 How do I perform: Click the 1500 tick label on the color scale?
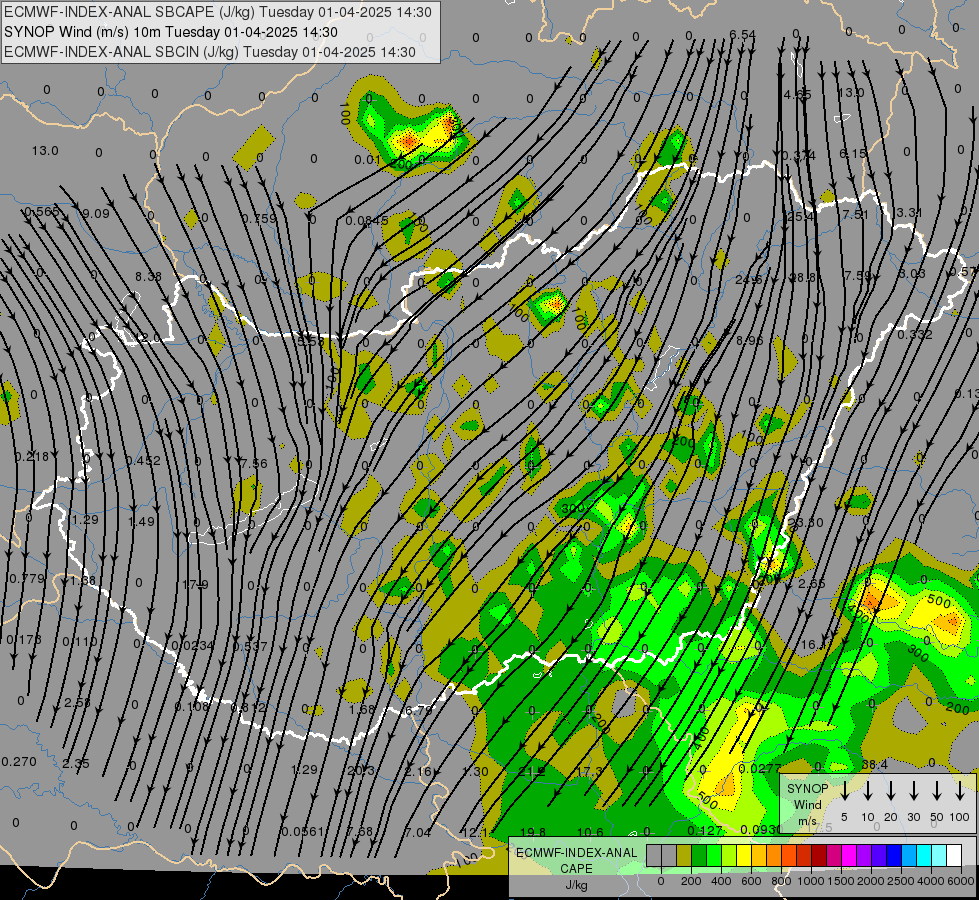click(x=841, y=881)
